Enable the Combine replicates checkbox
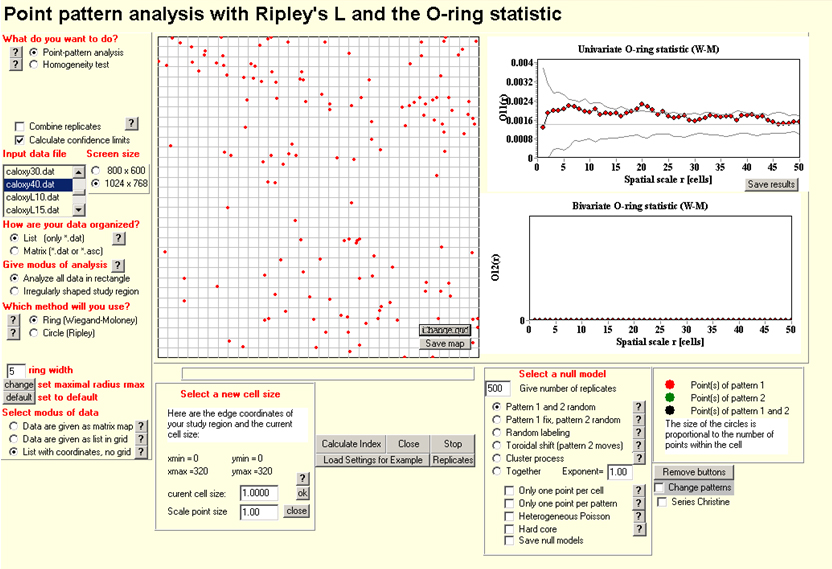The image size is (832, 569). click(20, 127)
